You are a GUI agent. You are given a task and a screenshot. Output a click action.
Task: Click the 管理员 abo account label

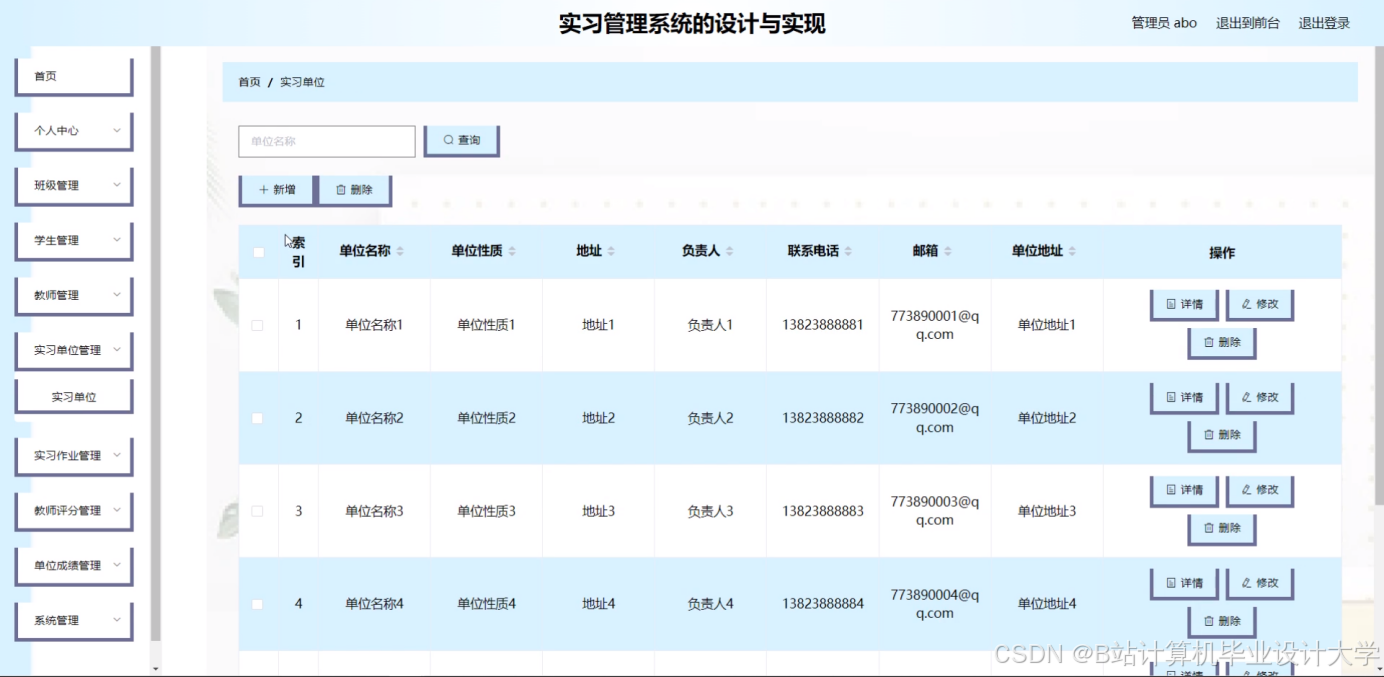(1164, 23)
